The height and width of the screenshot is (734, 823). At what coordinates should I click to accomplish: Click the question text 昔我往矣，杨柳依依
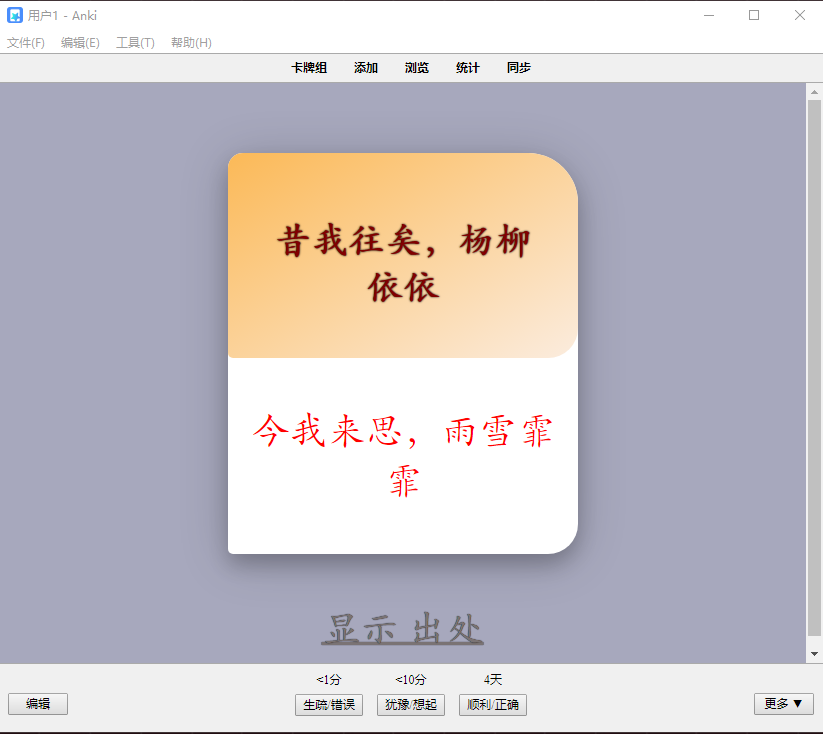pos(403,264)
